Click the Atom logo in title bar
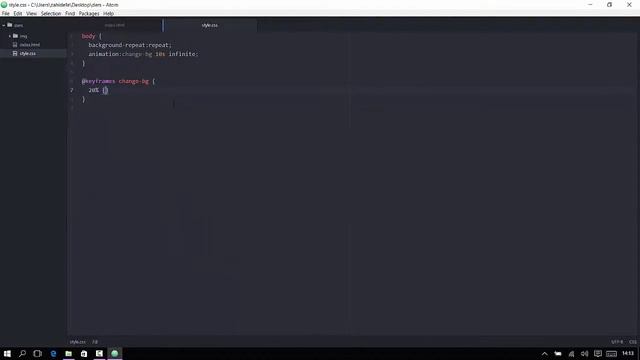This screenshot has width=640, height=360. coord(4,4)
